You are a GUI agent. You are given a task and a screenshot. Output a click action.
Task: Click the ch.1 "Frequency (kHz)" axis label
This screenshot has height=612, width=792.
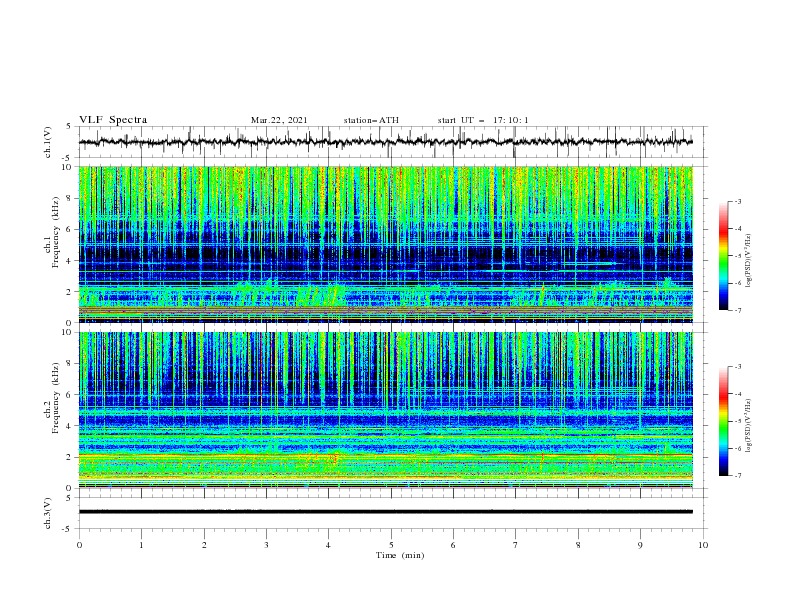pyautogui.click(x=55, y=233)
